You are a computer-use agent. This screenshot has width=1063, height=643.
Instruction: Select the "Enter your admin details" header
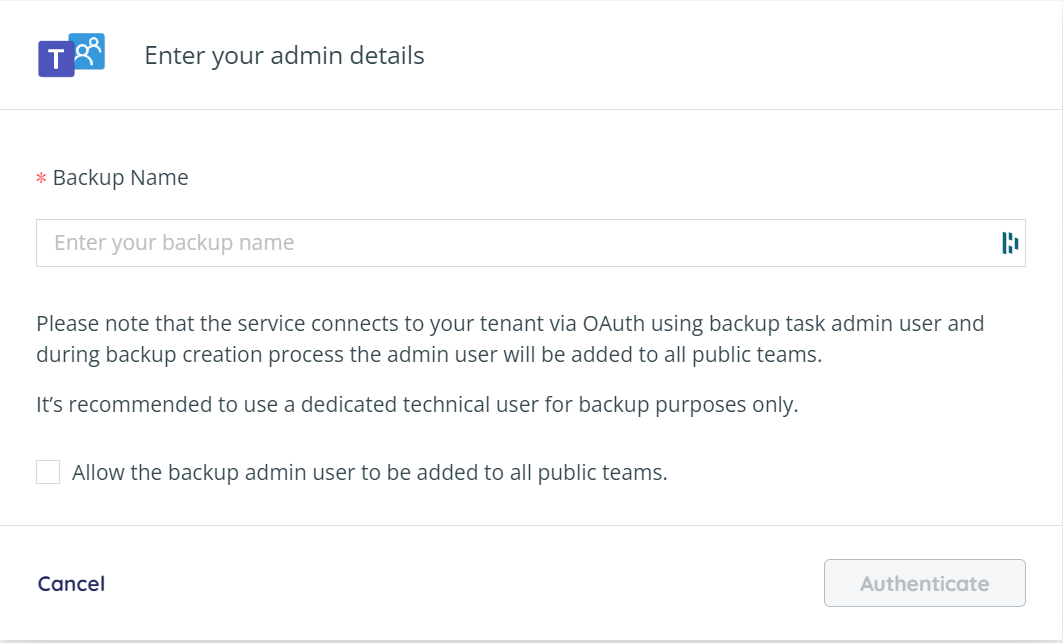tap(284, 55)
